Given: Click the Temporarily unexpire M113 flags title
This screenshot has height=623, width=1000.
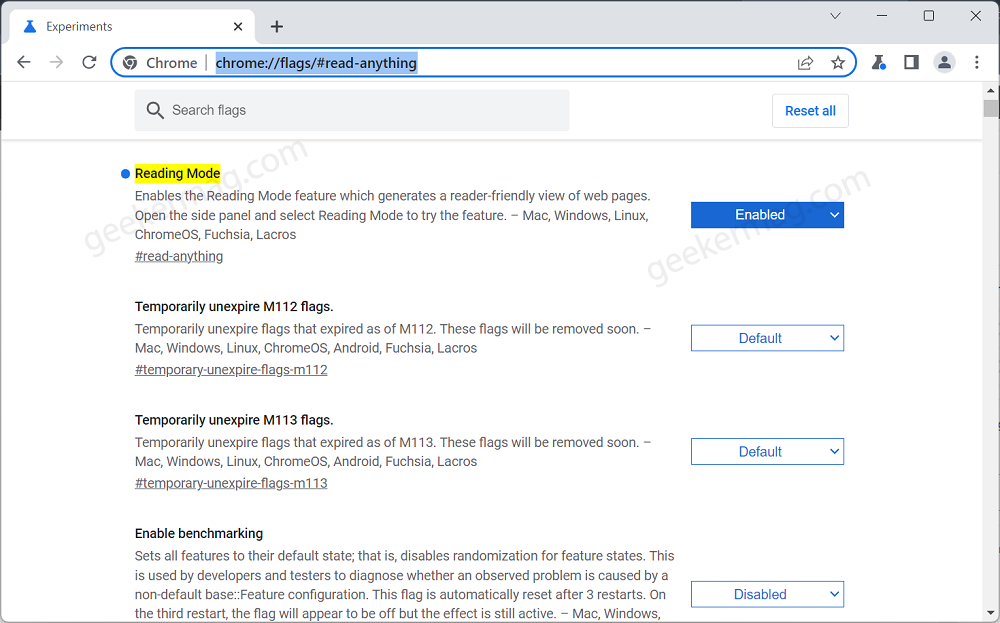Looking at the screenshot, I should [x=234, y=420].
